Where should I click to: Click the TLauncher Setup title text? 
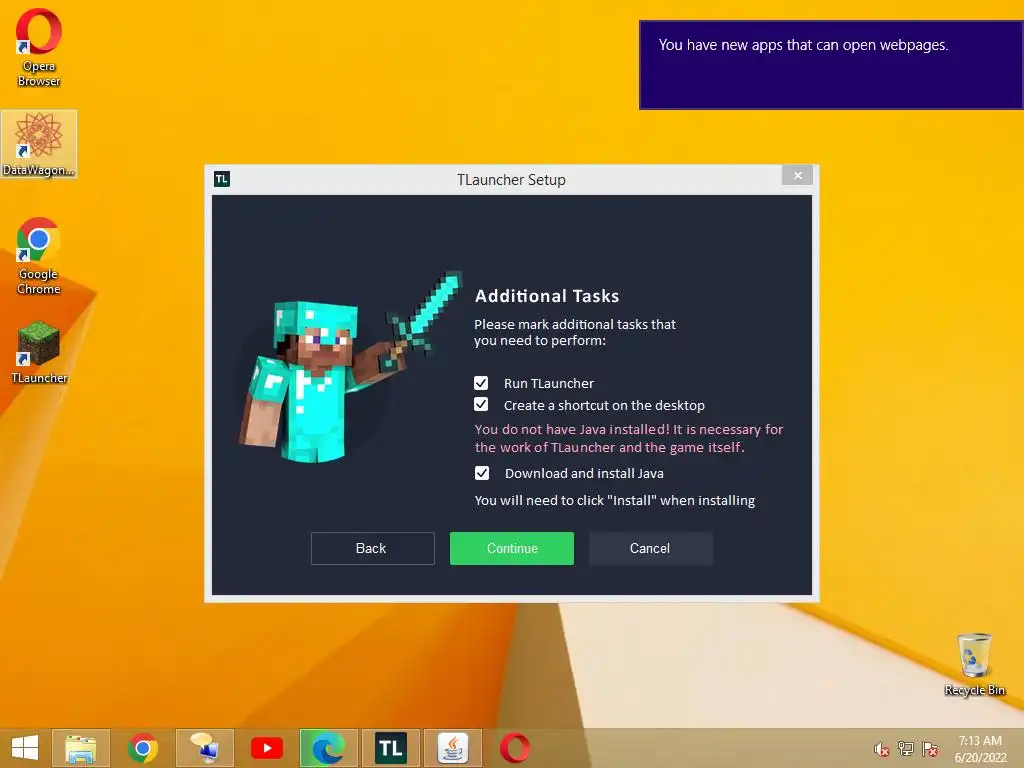(x=511, y=180)
